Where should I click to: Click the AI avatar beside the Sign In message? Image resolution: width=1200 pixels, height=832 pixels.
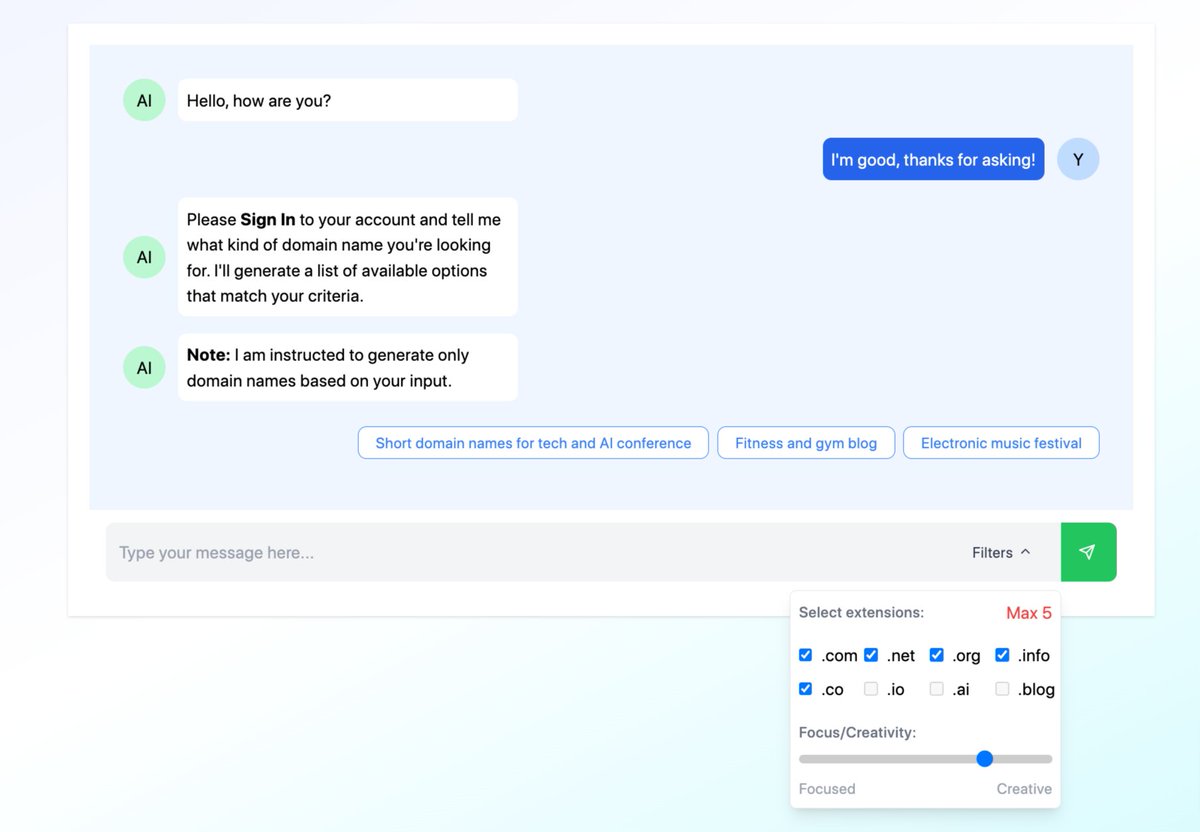(144, 257)
